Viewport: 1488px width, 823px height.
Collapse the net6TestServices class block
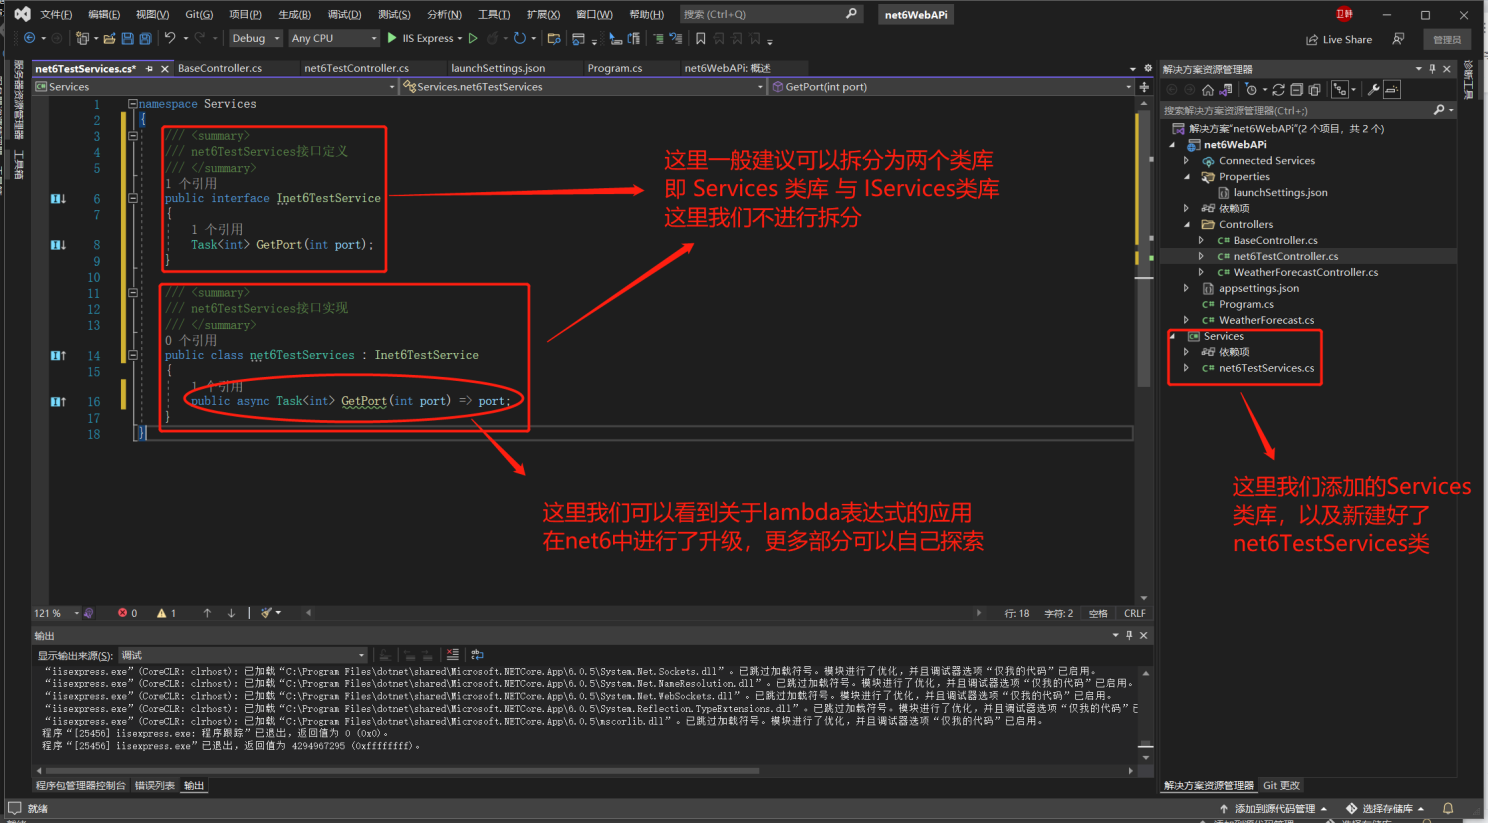[132, 355]
